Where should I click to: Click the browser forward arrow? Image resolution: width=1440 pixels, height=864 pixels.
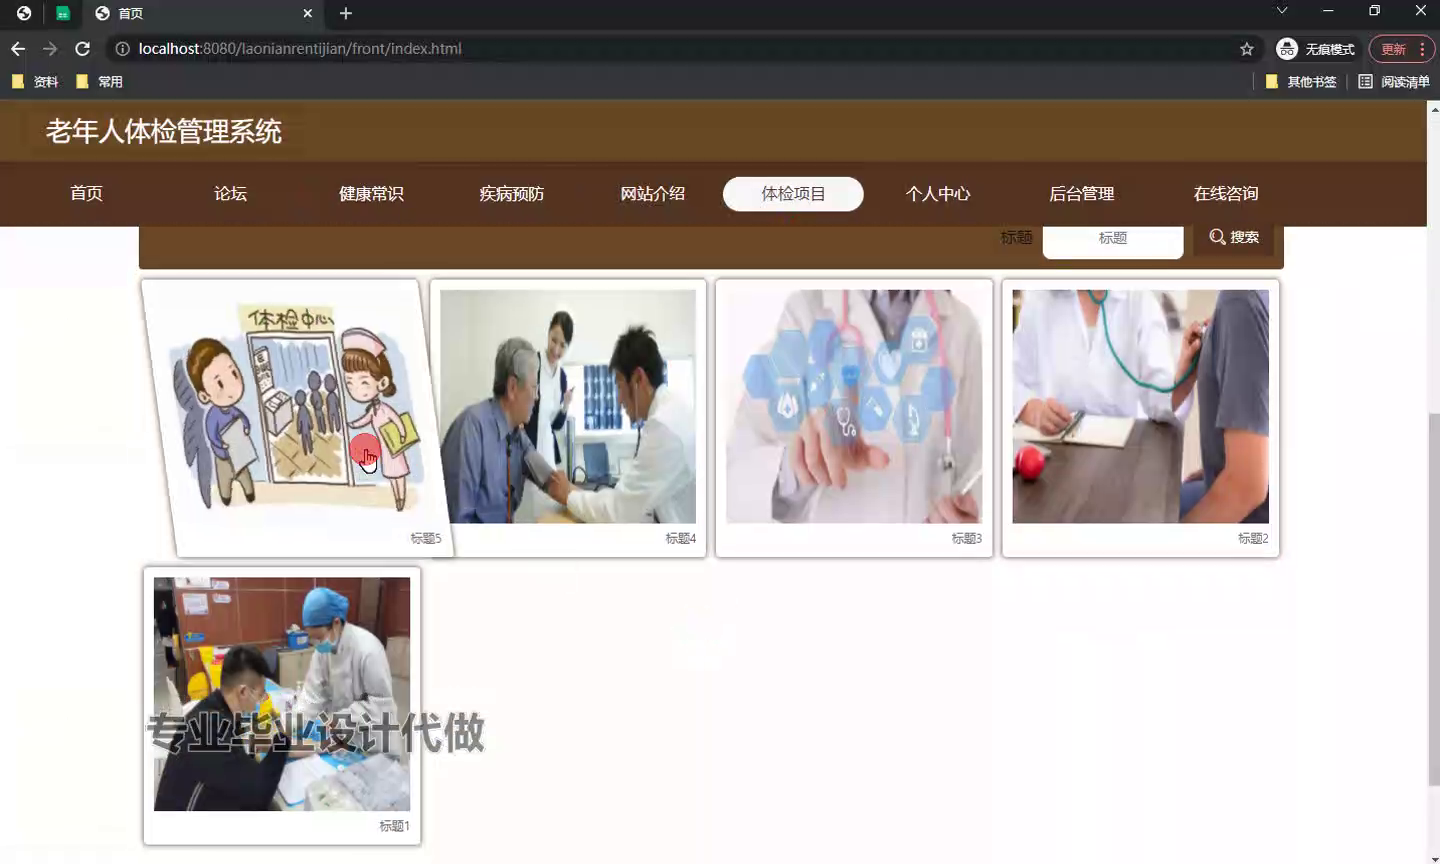click(x=50, y=49)
